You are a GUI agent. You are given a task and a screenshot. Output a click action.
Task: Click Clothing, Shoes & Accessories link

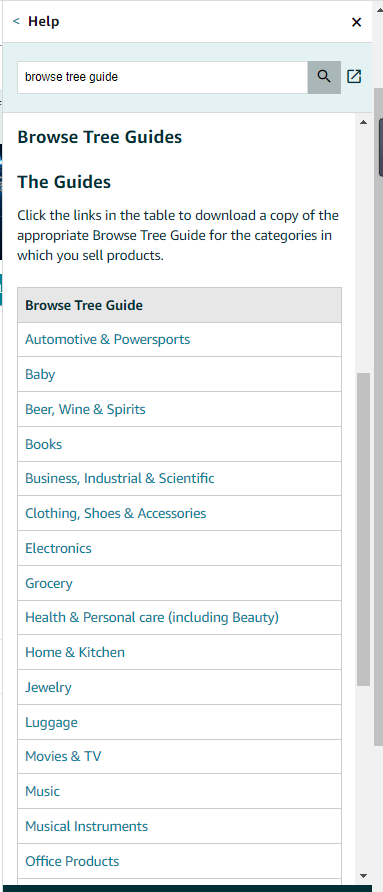pos(116,514)
